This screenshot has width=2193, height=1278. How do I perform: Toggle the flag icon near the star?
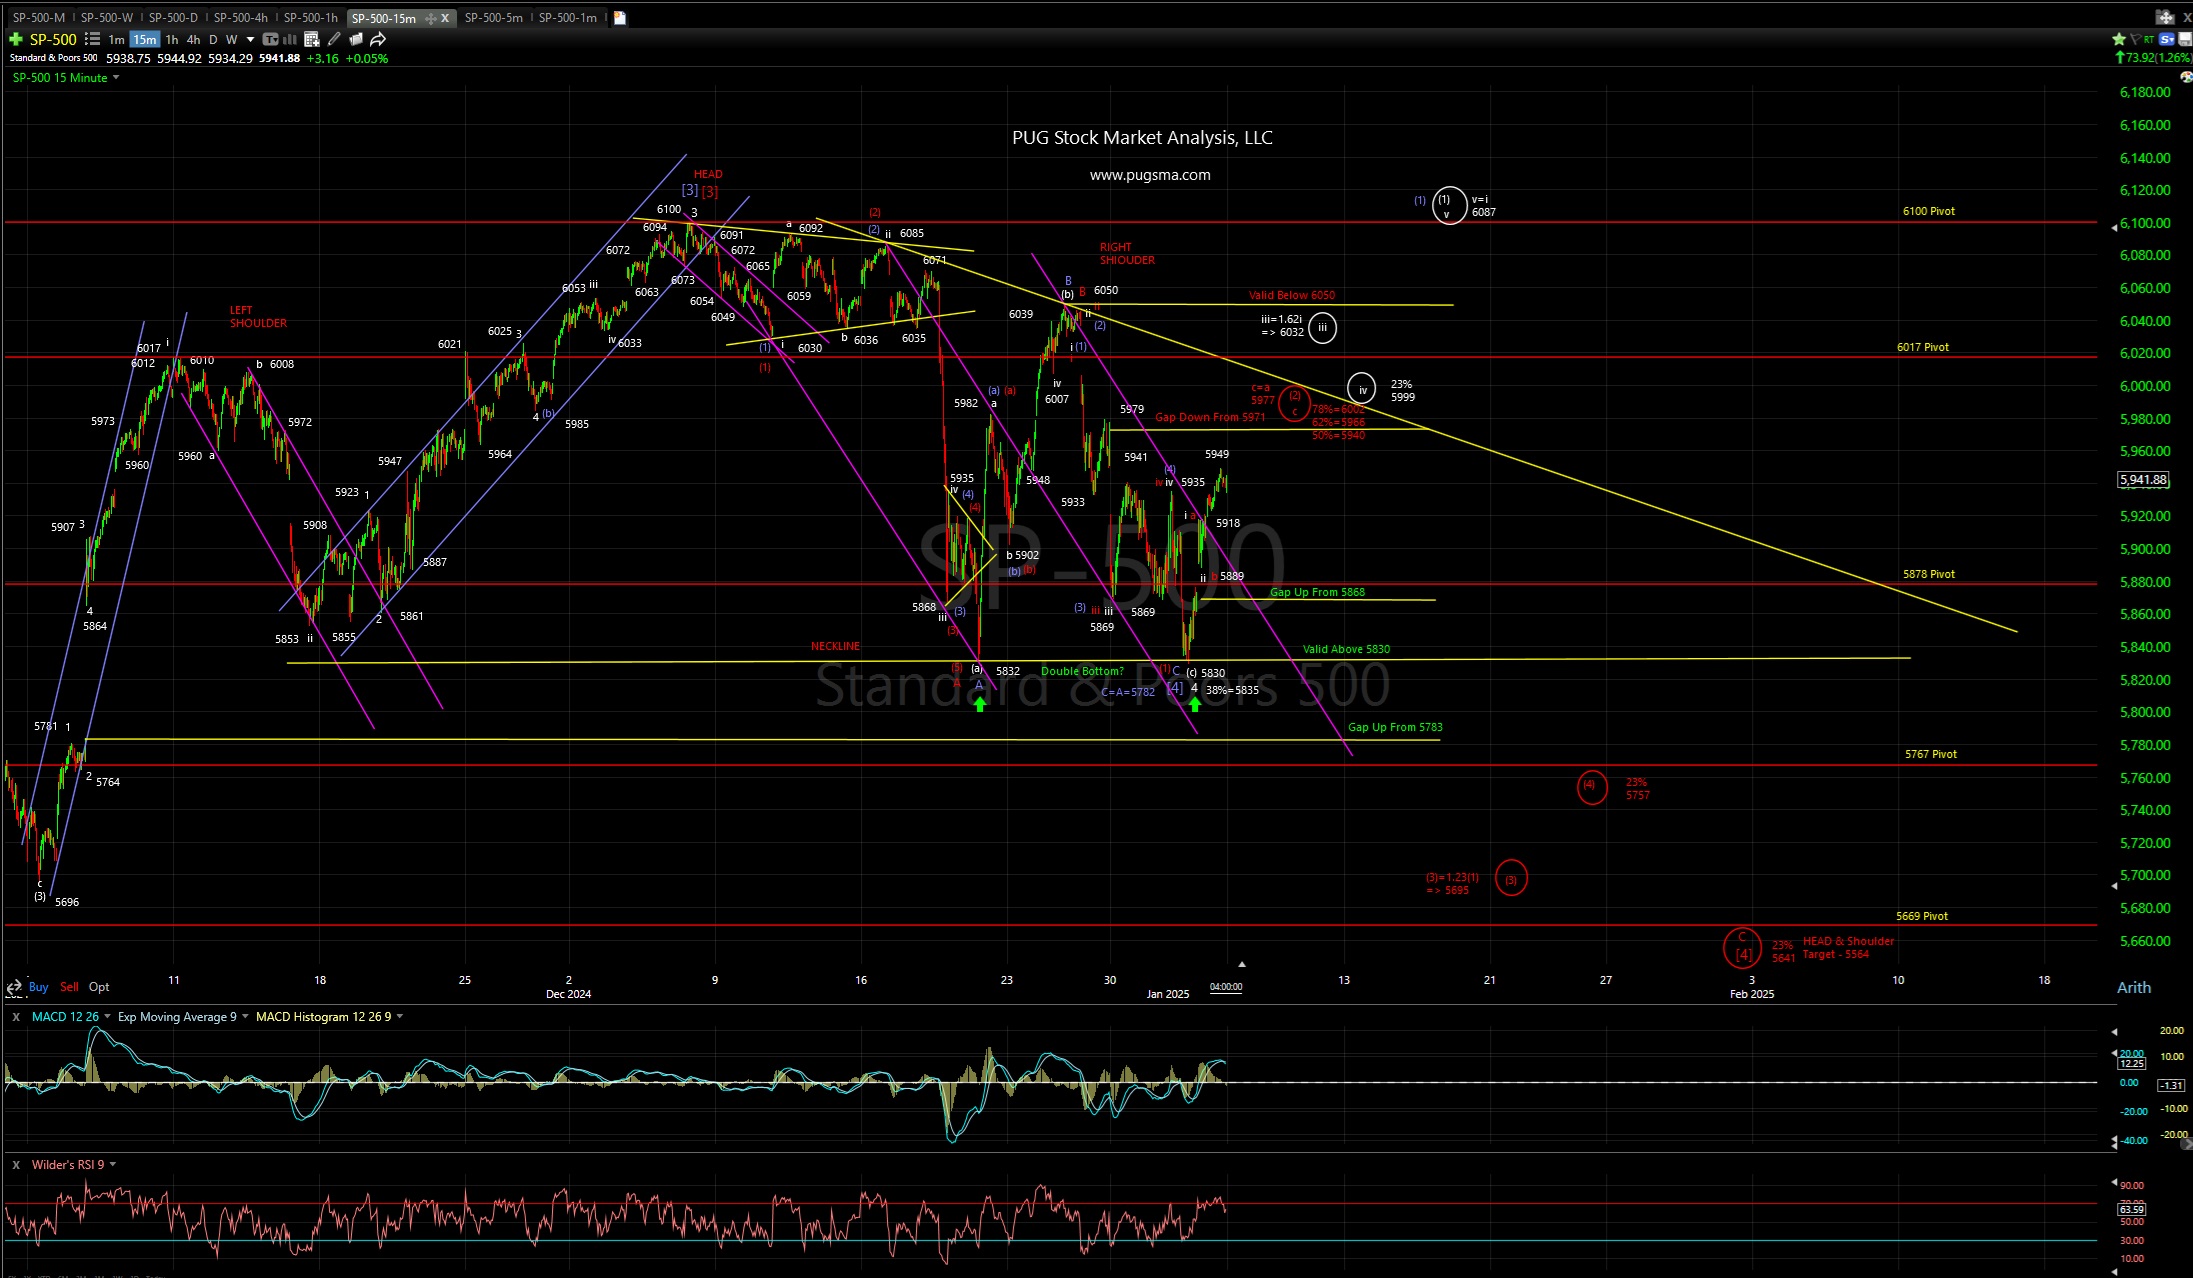point(2136,38)
